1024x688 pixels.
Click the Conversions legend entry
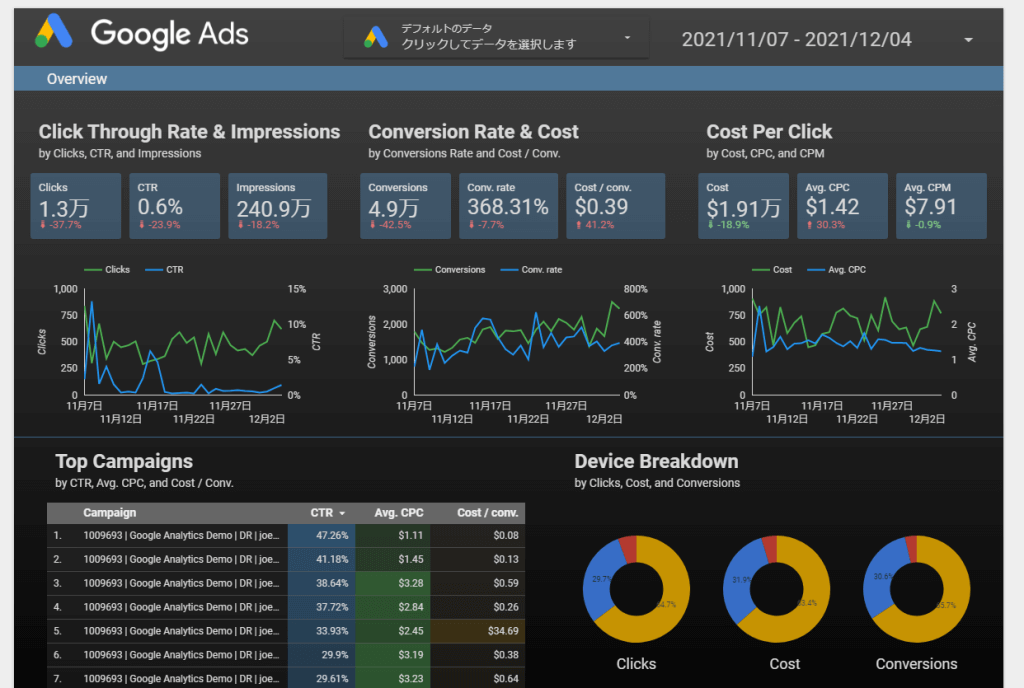tap(450, 270)
